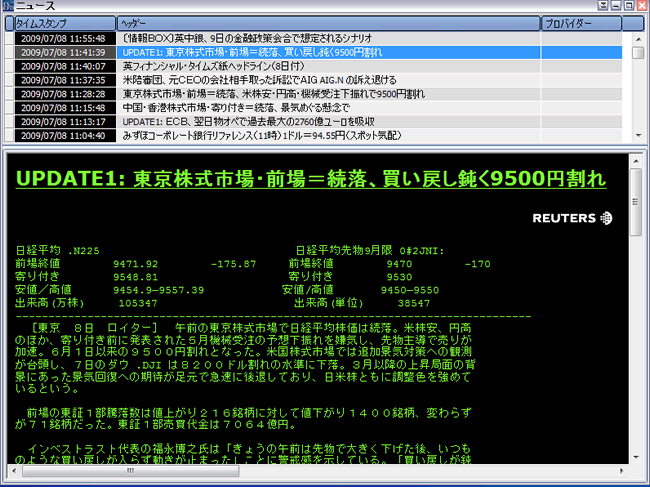The image size is (650, 487).
Task: Click the horizontal scrollbar thumb
Action: point(131,471)
